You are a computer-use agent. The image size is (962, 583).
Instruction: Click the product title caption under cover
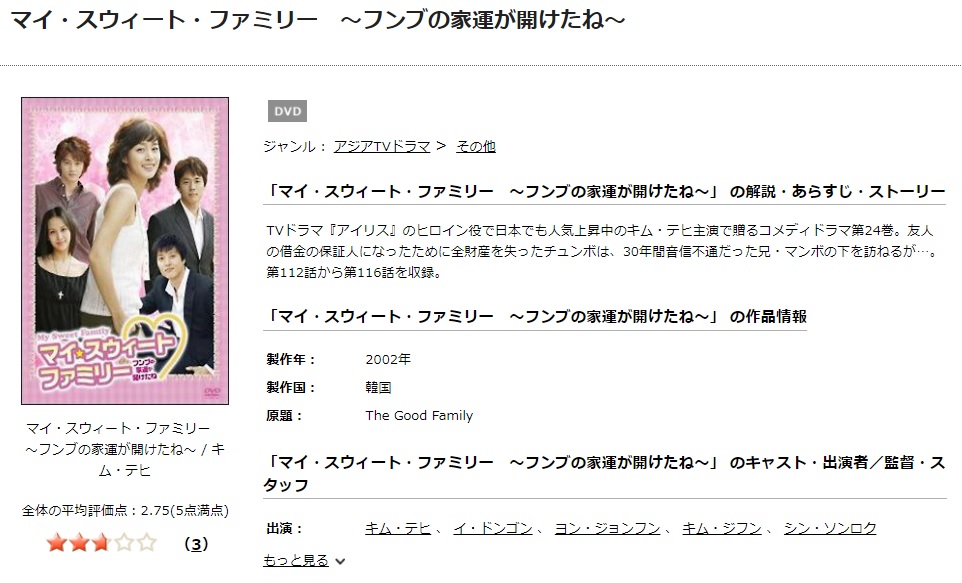click(x=125, y=449)
